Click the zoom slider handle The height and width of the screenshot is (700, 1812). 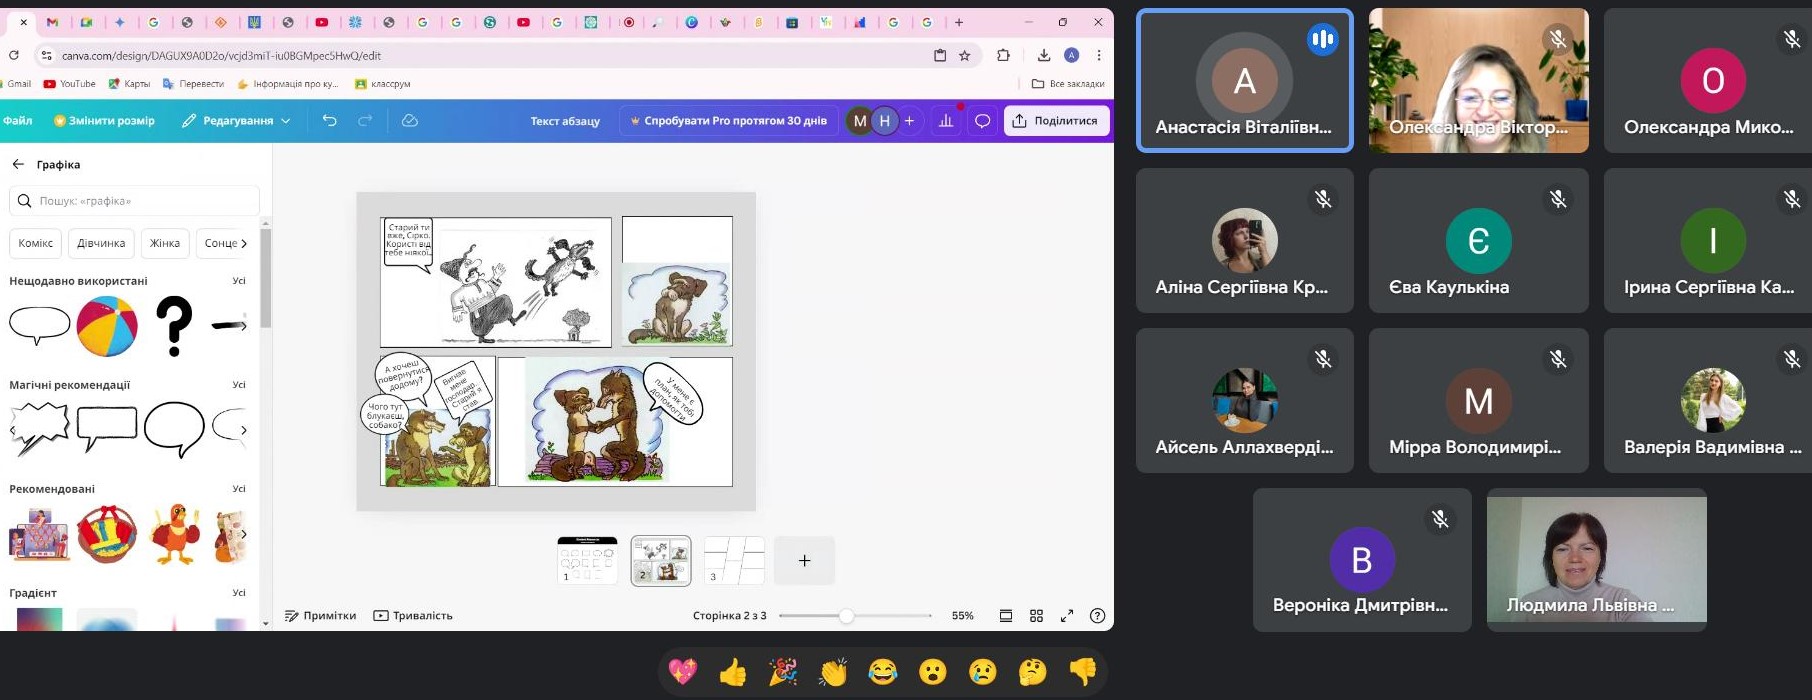pyautogui.click(x=846, y=616)
